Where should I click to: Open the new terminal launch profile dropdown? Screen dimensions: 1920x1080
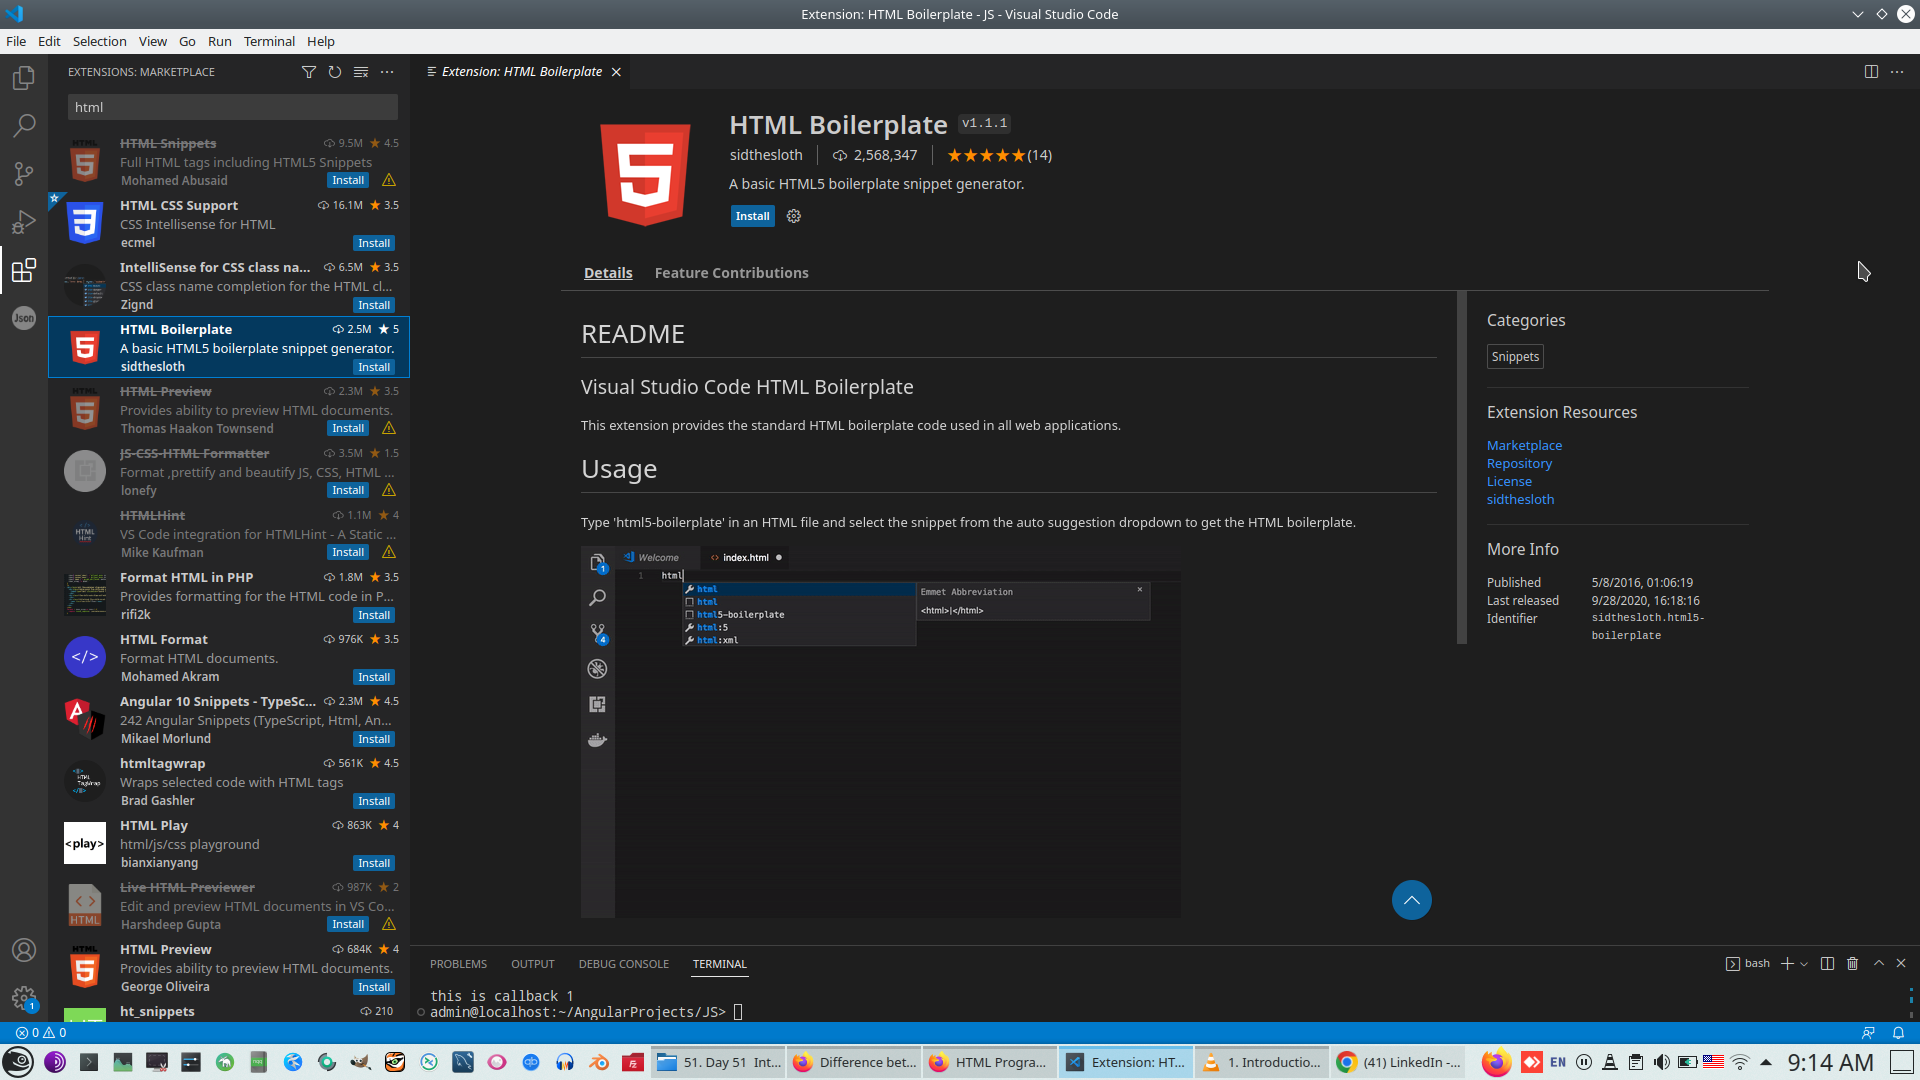click(x=1804, y=964)
